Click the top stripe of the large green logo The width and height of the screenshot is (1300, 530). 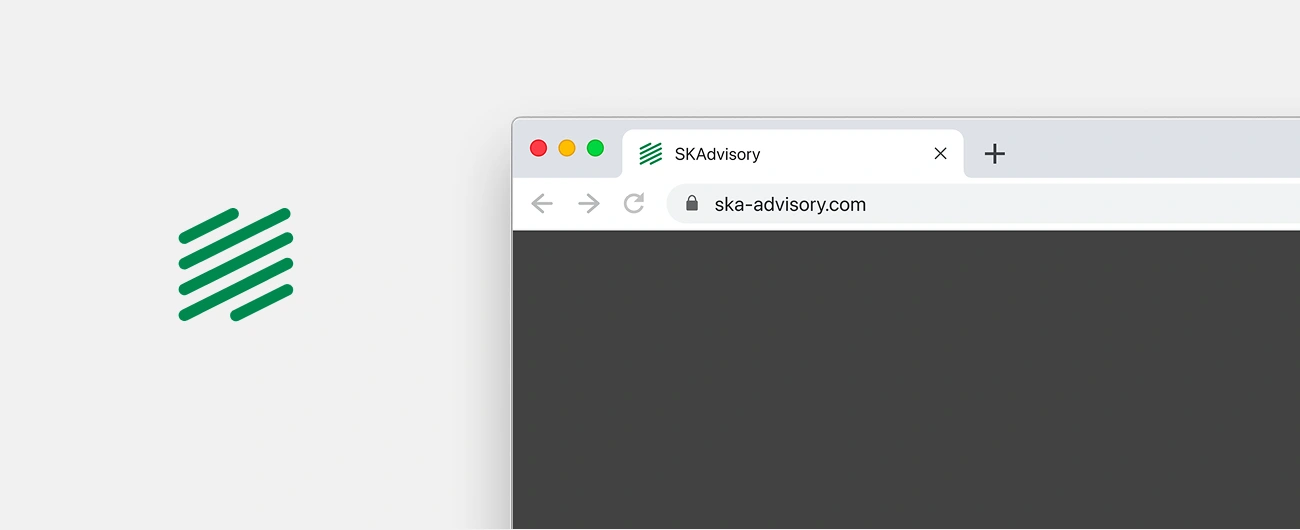point(209,225)
